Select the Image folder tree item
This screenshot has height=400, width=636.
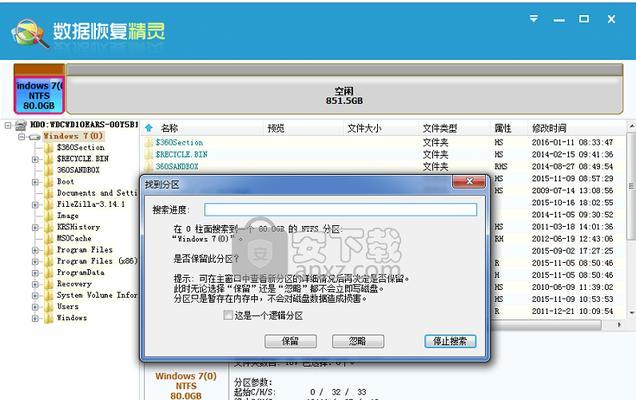pyautogui.click(x=67, y=215)
